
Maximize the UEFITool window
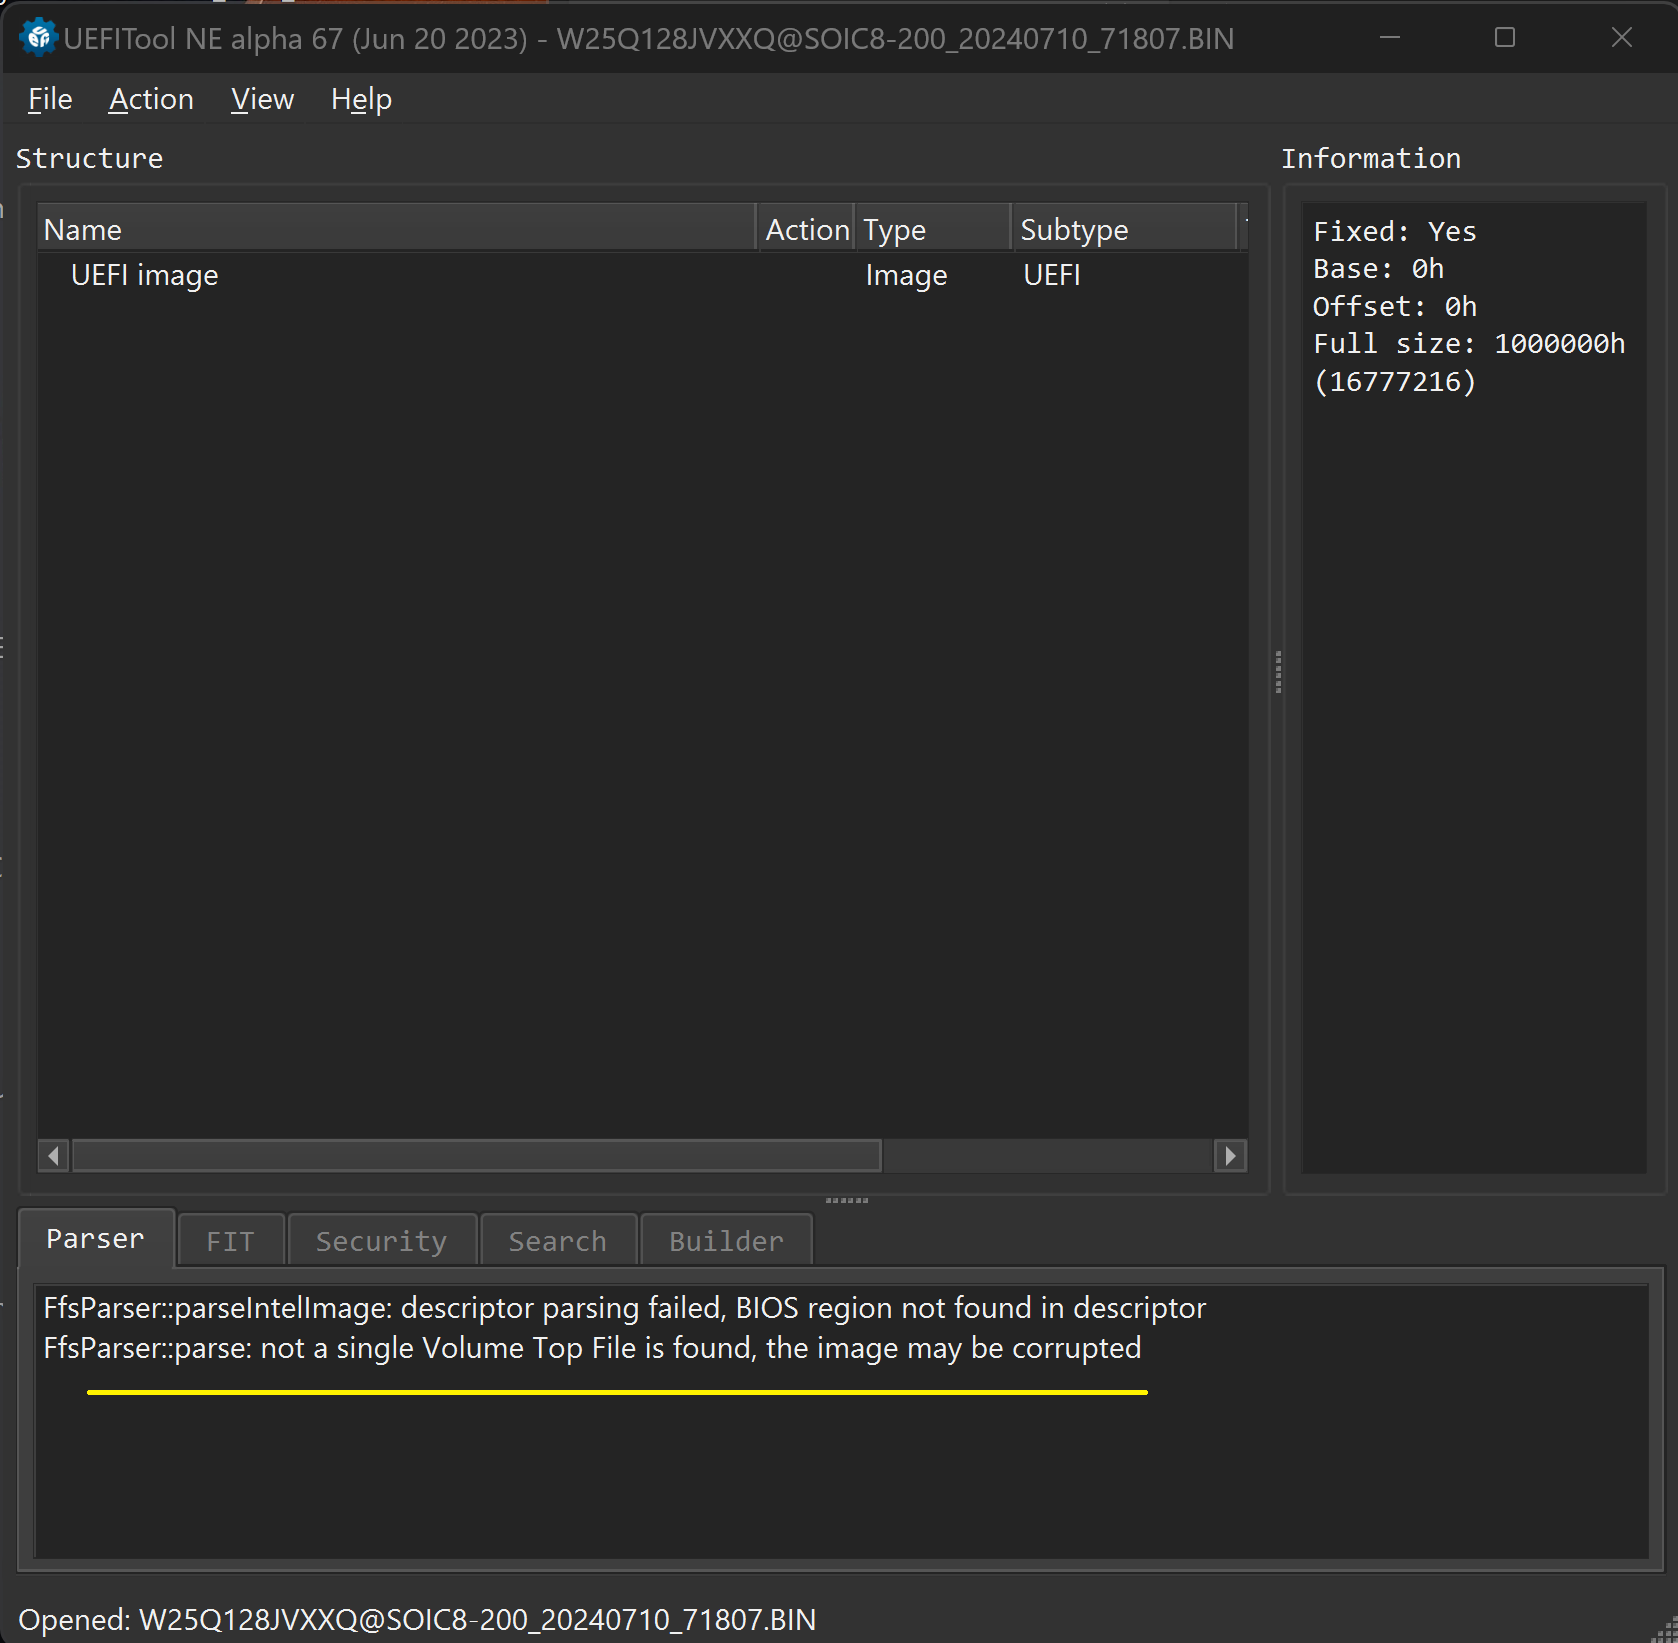[x=1505, y=38]
